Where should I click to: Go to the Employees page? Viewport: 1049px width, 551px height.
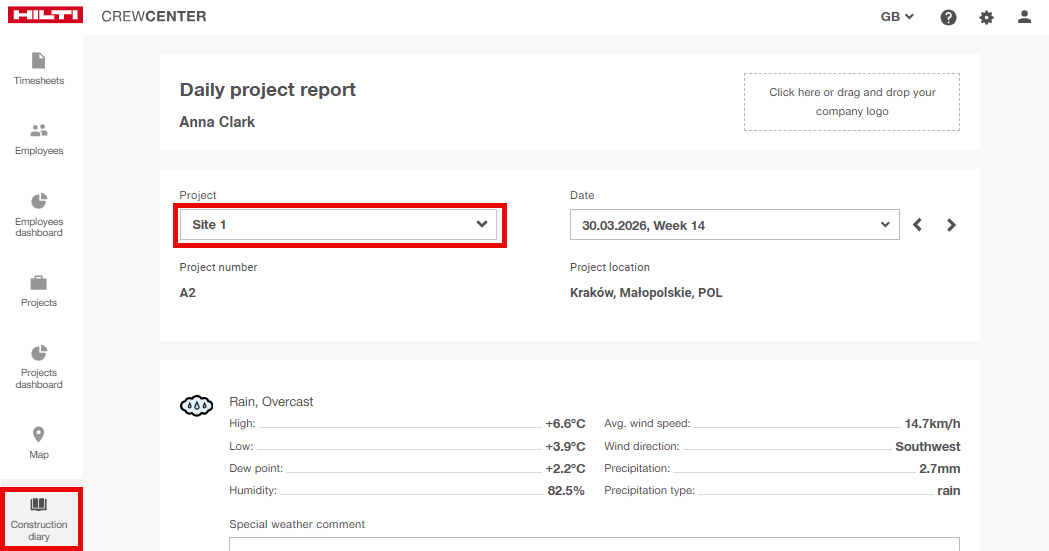[x=39, y=139]
